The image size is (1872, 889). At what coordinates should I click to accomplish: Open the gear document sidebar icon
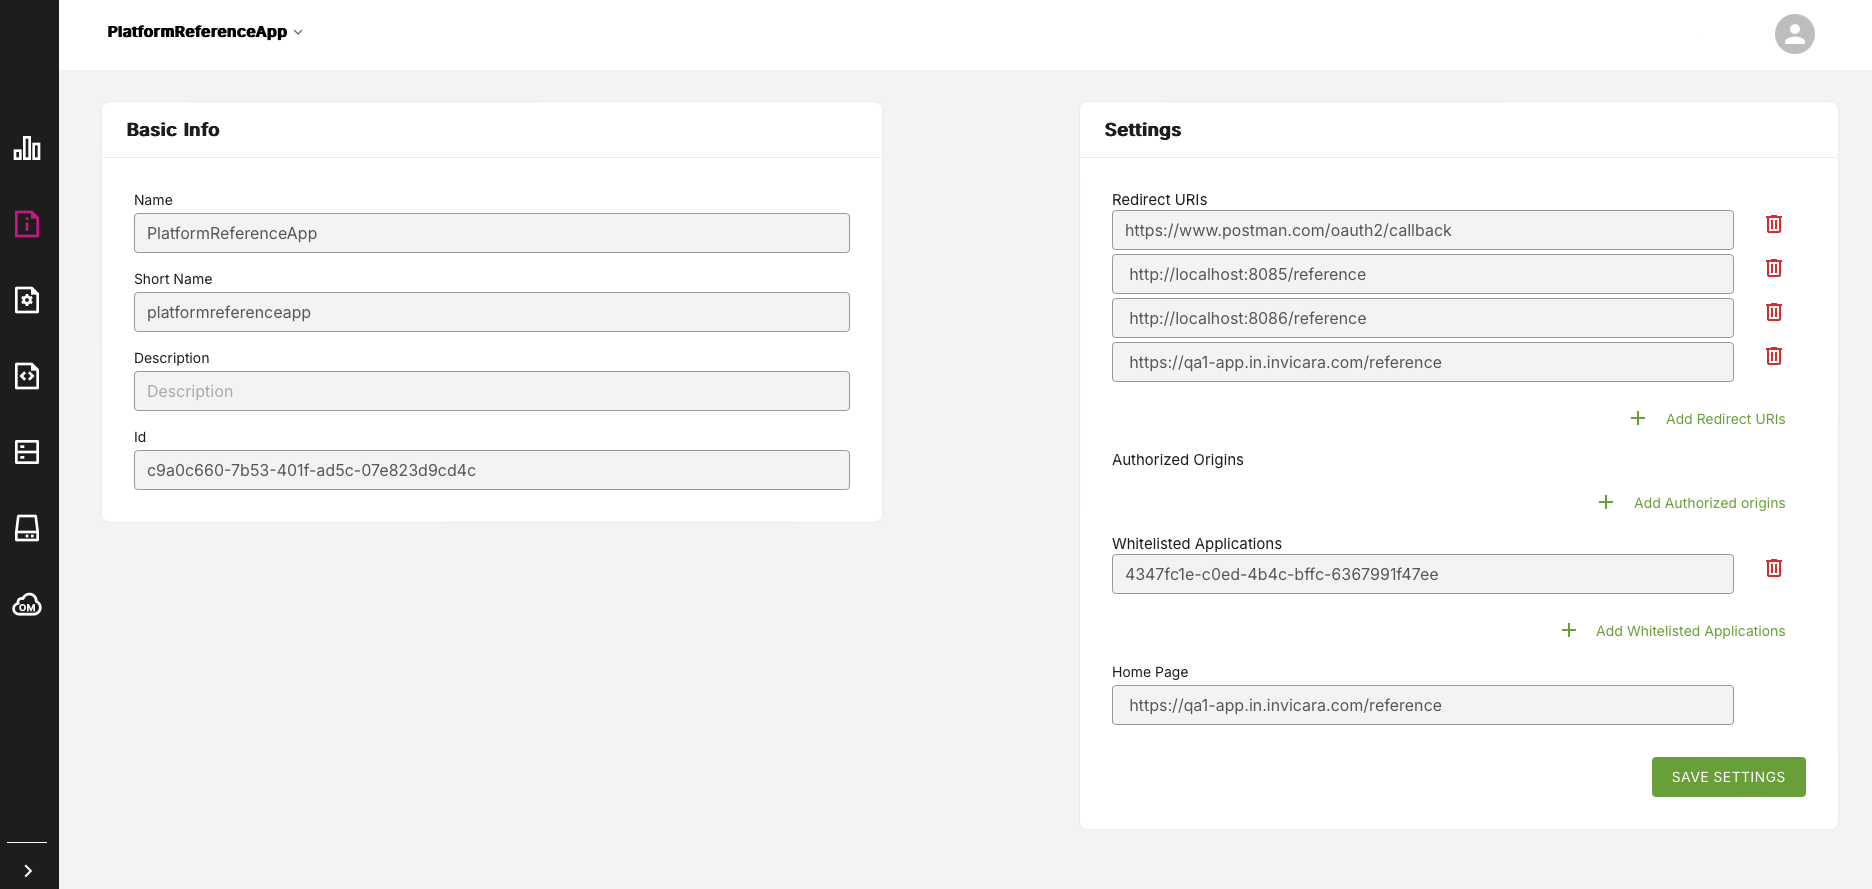(x=27, y=300)
